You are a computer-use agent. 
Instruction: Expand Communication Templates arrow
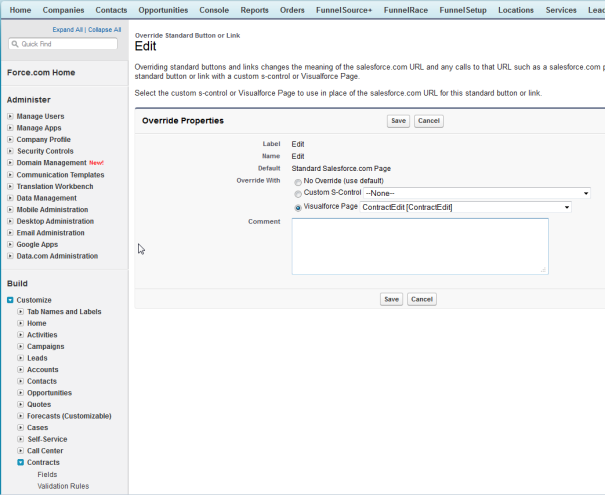pyautogui.click(x=10, y=175)
